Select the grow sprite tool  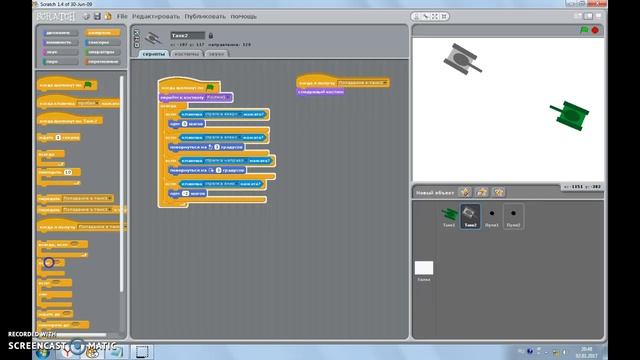435,16
